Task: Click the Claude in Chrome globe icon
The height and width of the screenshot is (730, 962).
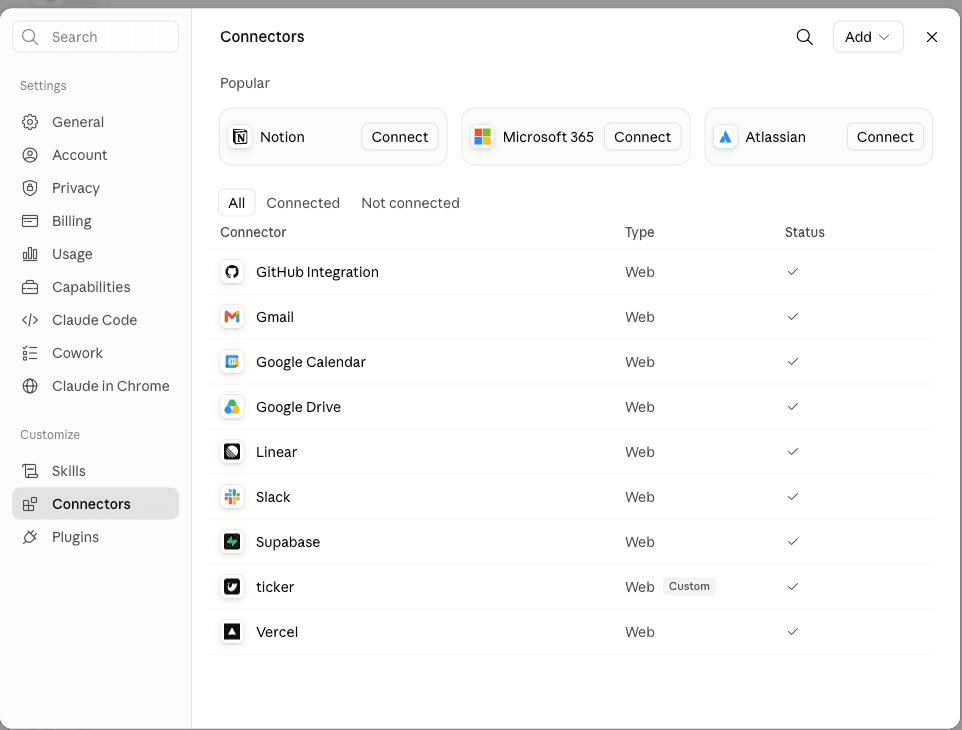Action: click(x=30, y=386)
